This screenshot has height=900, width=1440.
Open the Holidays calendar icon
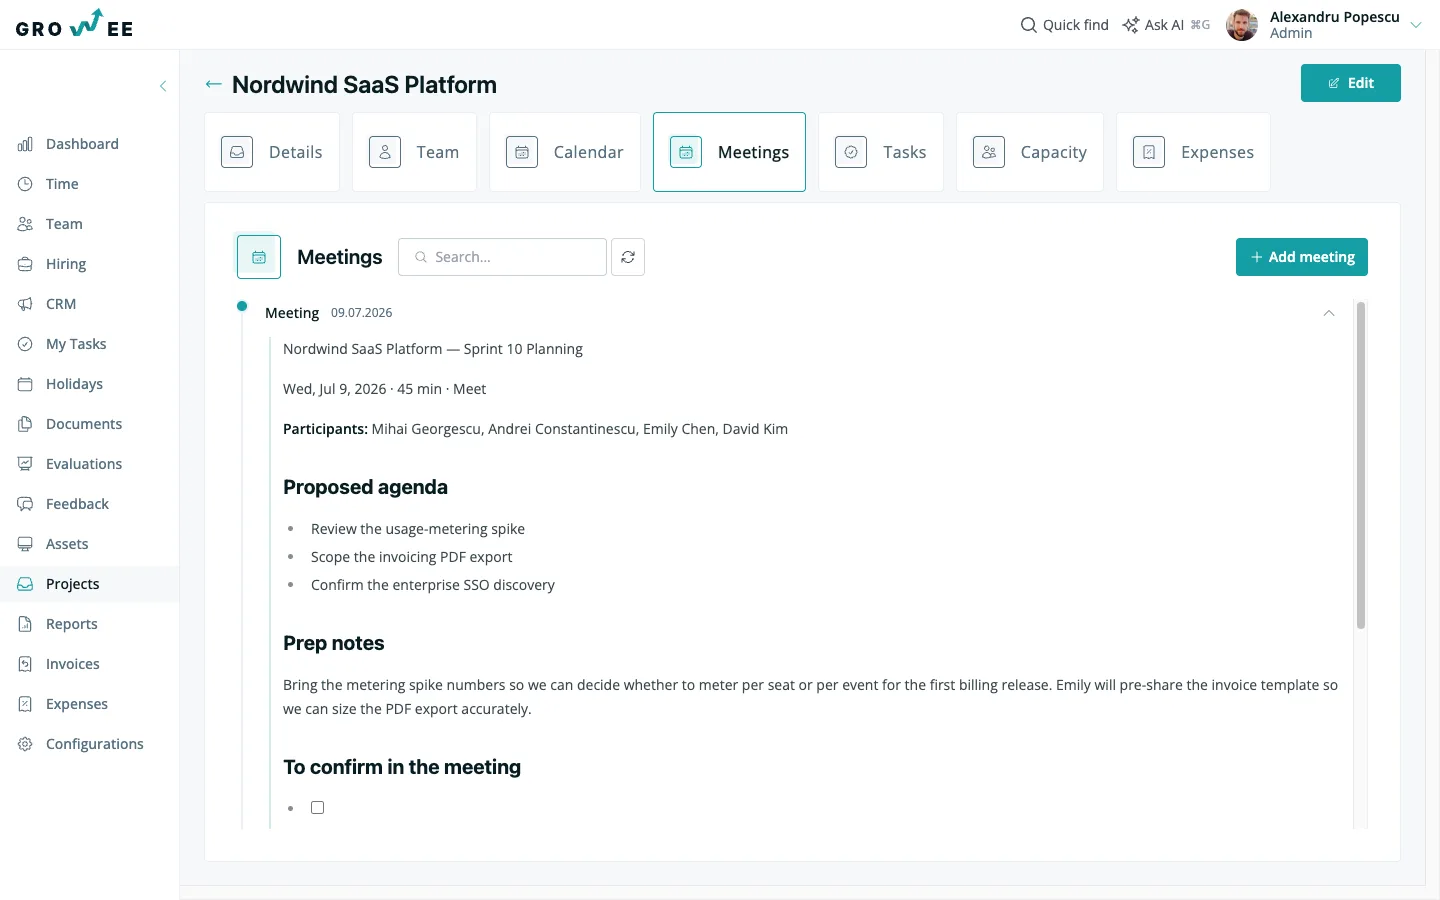25,384
